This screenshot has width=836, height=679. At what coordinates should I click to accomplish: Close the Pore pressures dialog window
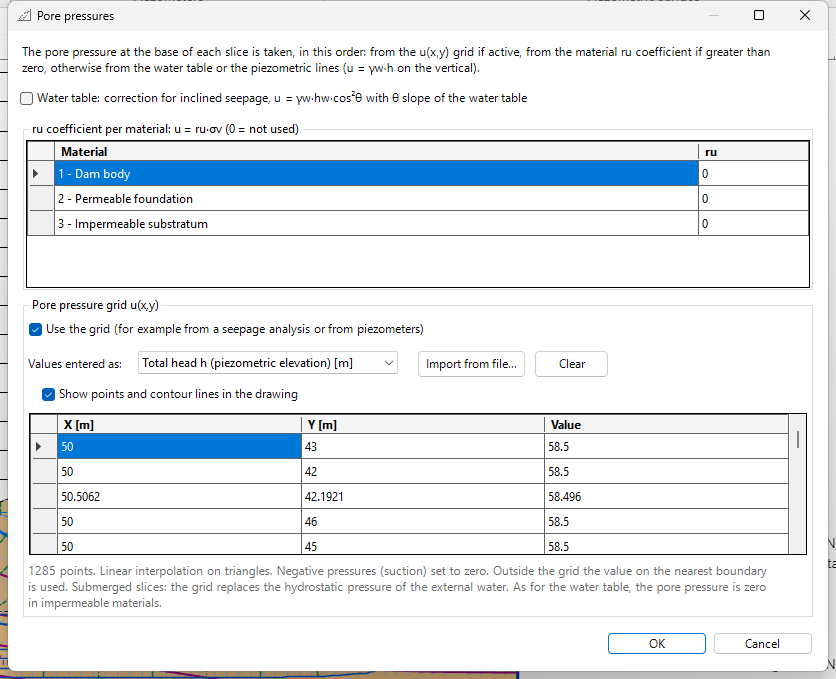click(x=805, y=15)
